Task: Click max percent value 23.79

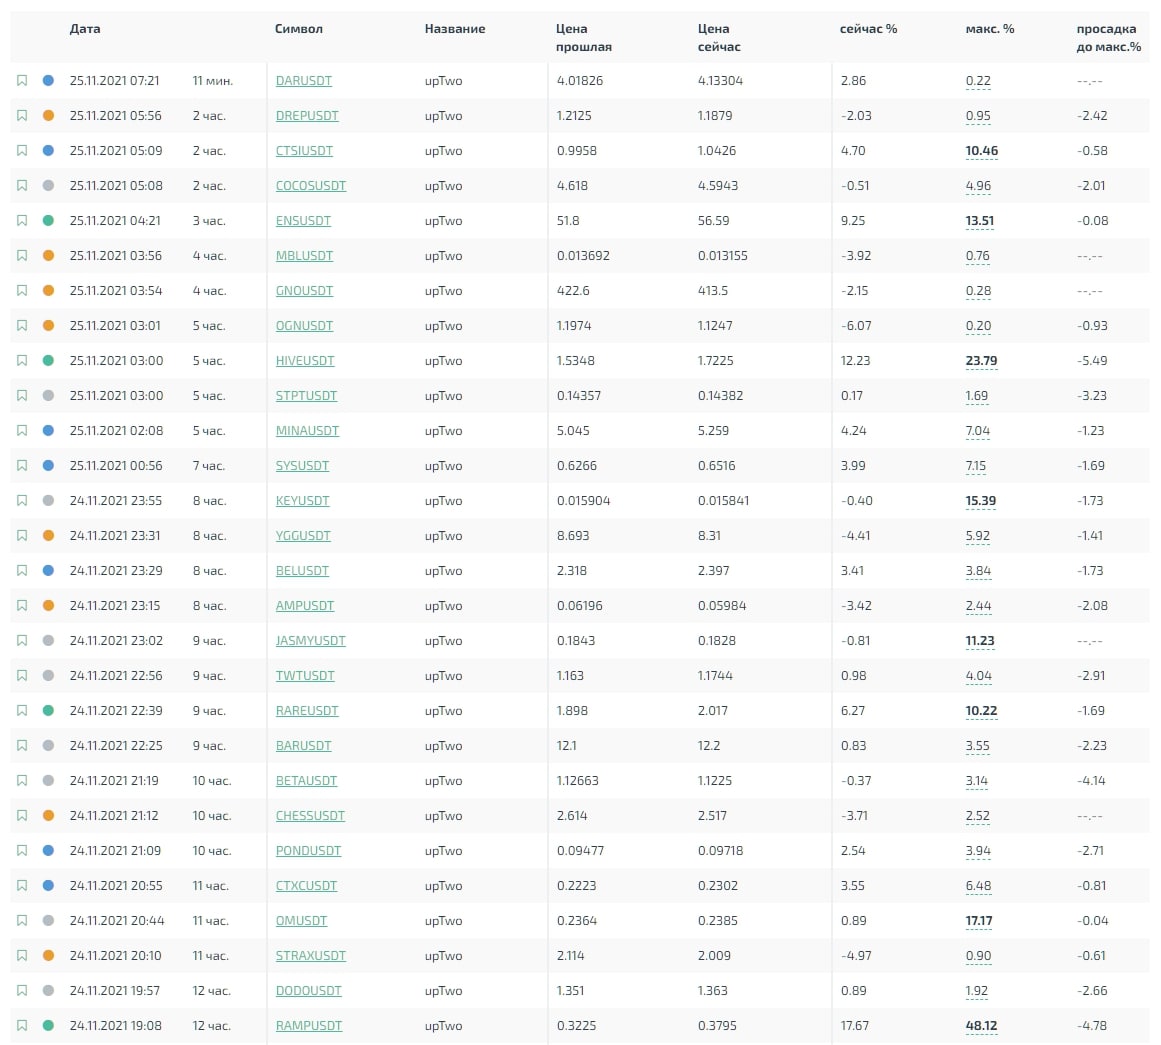Action: [981, 361]
